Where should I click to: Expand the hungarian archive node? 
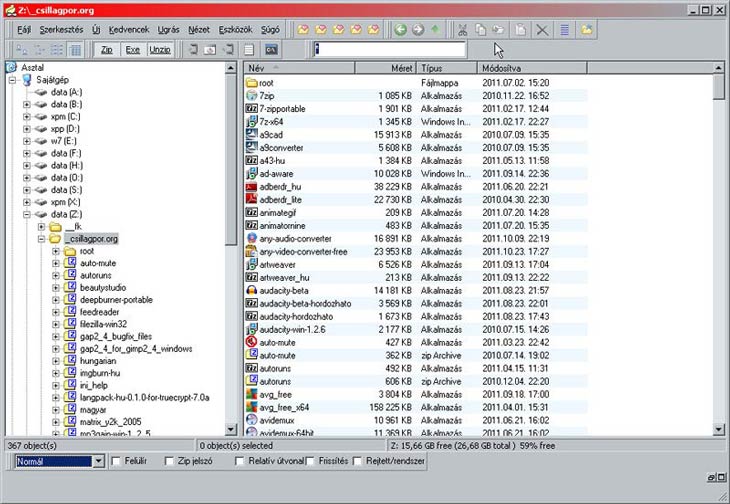point(56,361)
